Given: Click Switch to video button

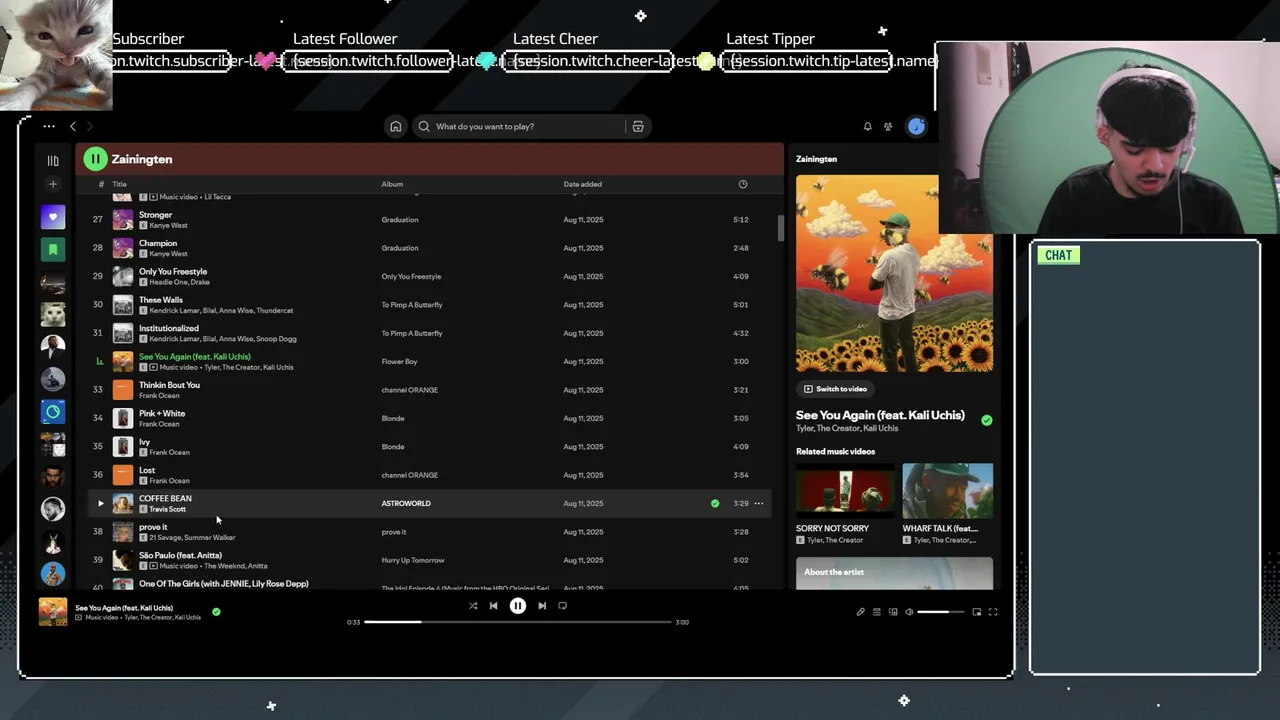Looking at the screenshot, I should click(x=835, y=389).
